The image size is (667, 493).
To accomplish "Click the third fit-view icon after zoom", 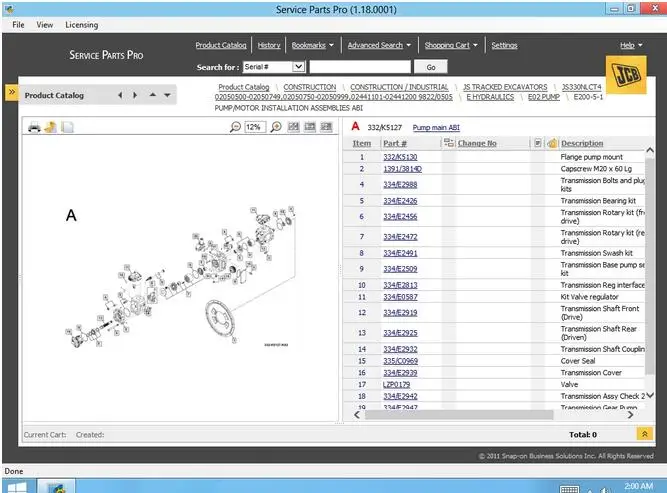I will 326,127.
